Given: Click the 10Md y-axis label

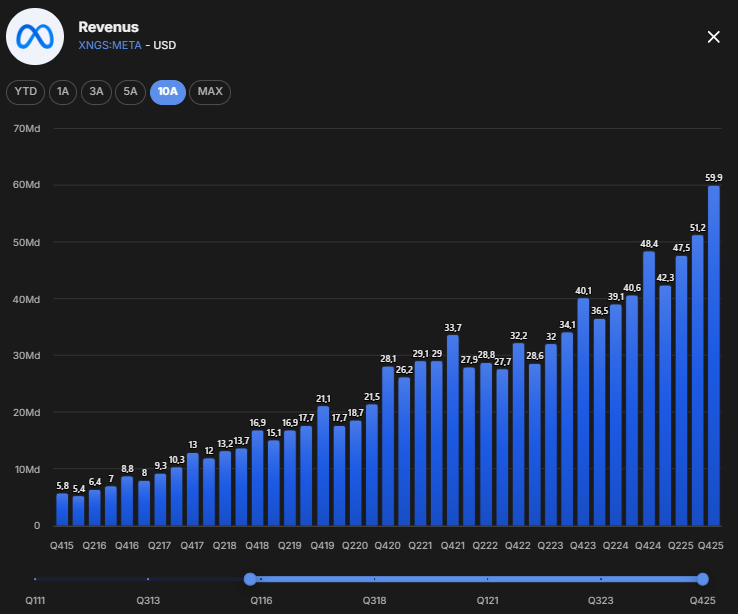Looking at the screenshot, I should pos(27,470).
